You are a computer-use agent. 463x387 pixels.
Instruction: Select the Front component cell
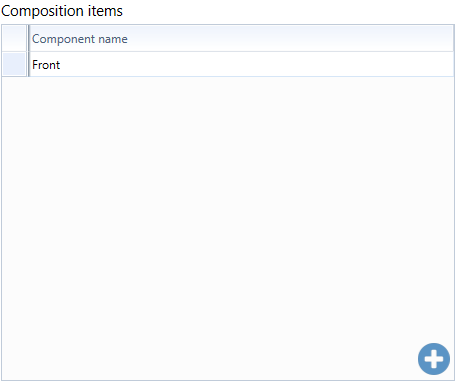click(241, 64)
